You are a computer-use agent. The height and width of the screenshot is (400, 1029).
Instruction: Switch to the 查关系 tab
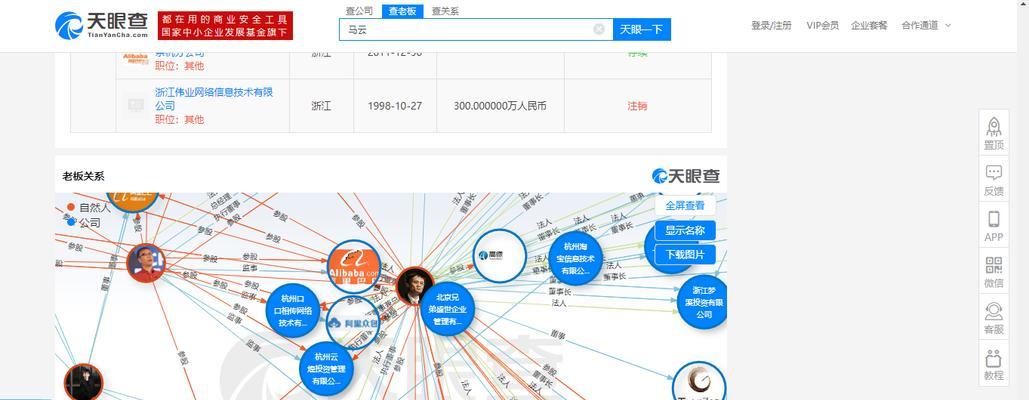[446, 11]
